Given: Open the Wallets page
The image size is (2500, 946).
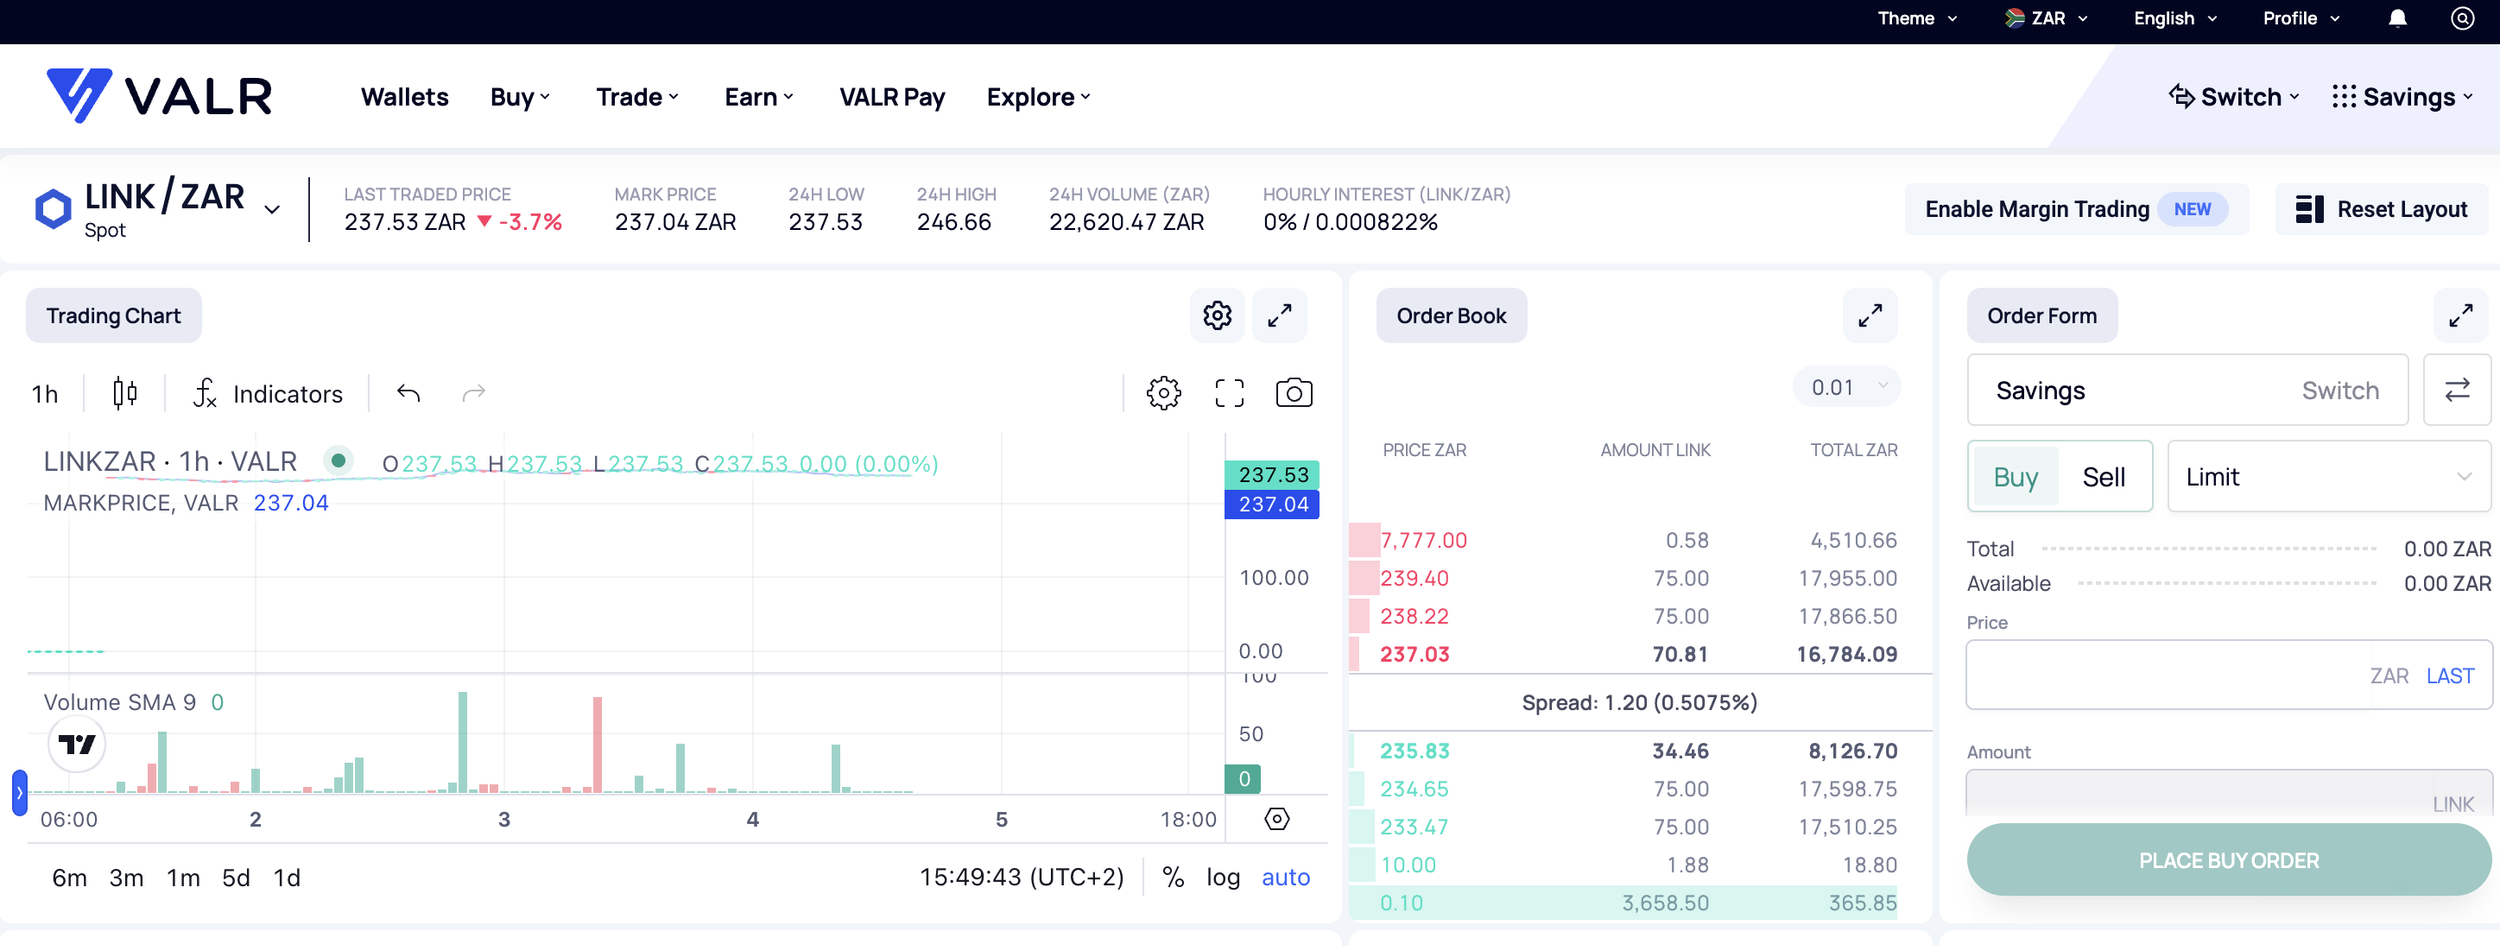Looking at the screenshot, I should [x=404, y=97].
